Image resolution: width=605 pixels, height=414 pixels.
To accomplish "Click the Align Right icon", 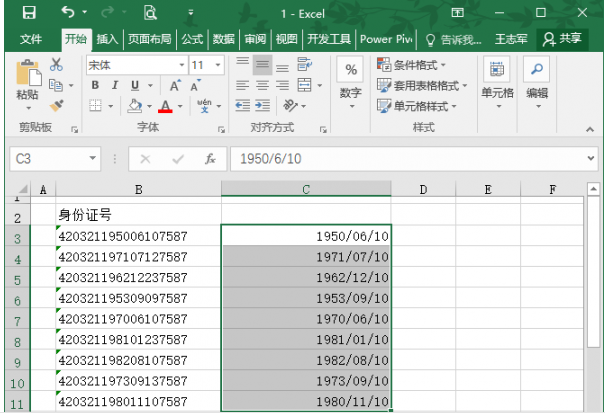I will point(282,85).
